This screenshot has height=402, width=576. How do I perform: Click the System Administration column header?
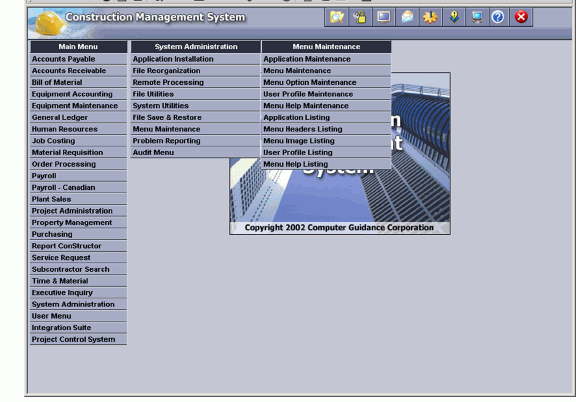(195, 47)
